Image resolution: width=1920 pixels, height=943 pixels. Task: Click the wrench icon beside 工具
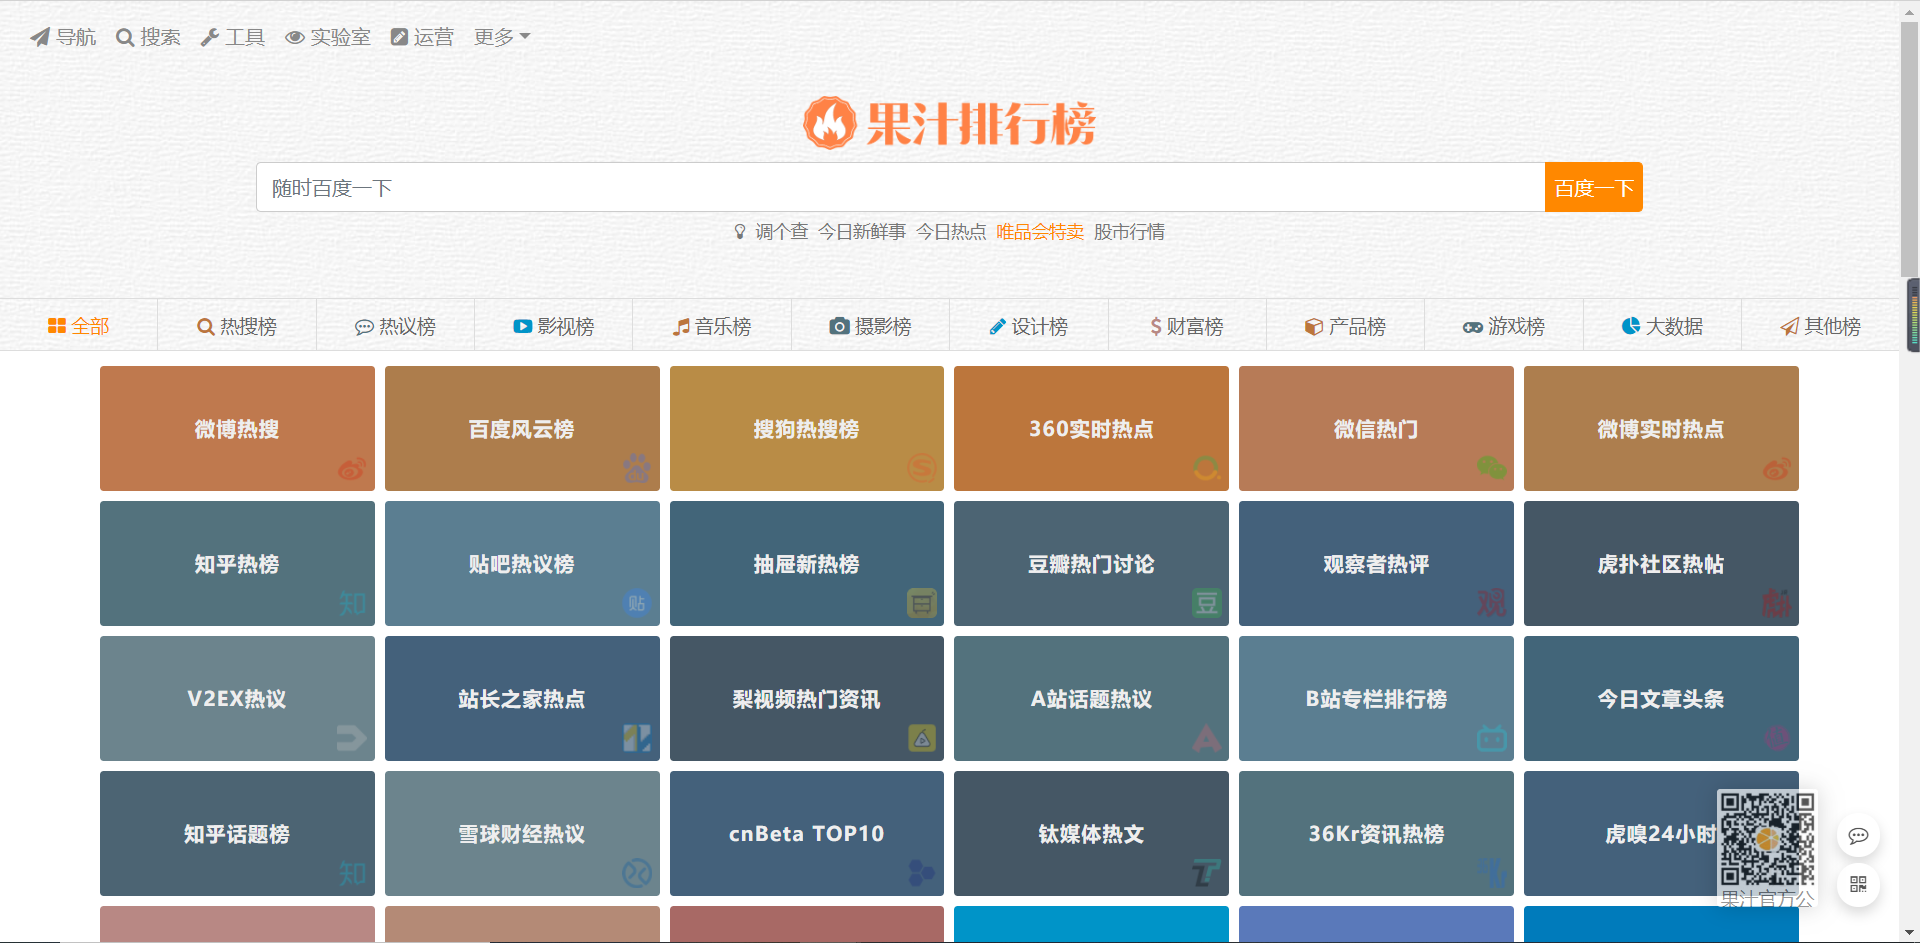(x=210, y=37)
